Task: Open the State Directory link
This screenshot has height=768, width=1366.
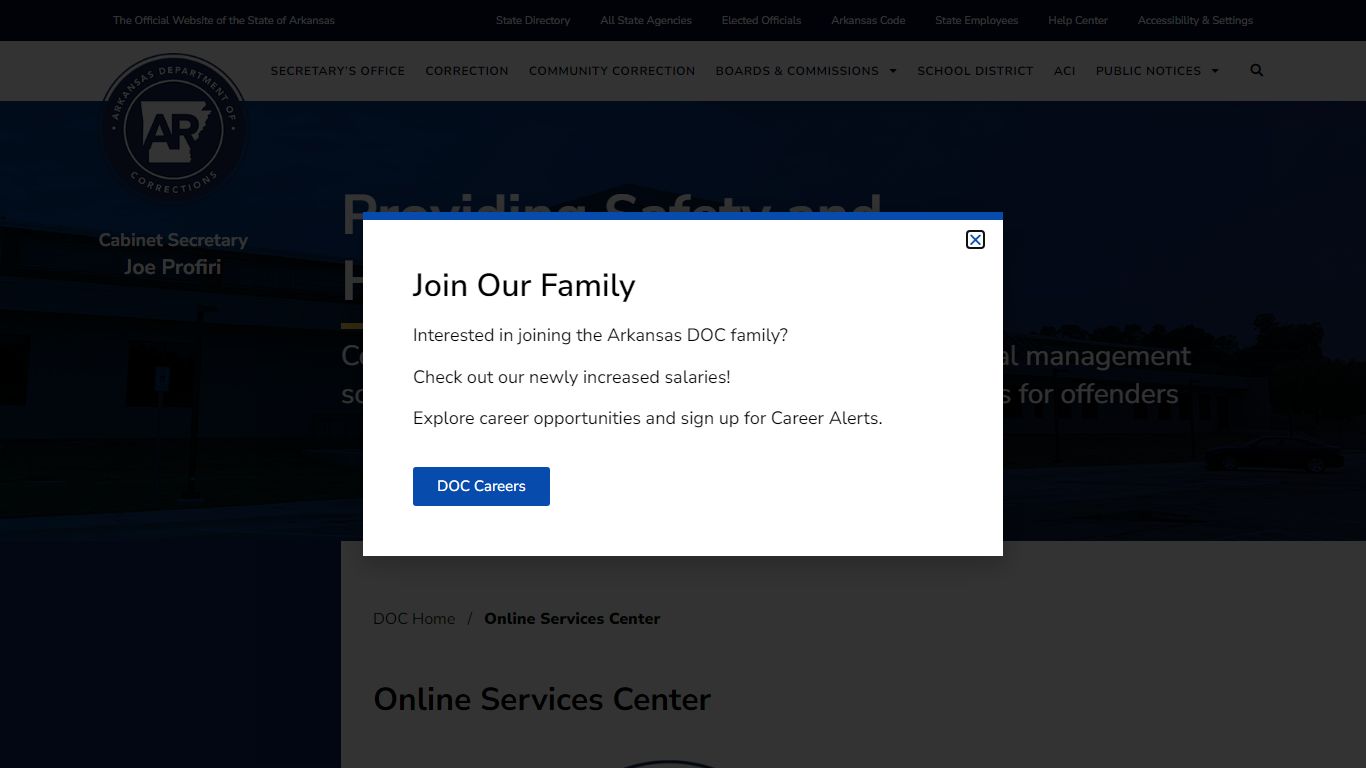Action: point(533,20)
